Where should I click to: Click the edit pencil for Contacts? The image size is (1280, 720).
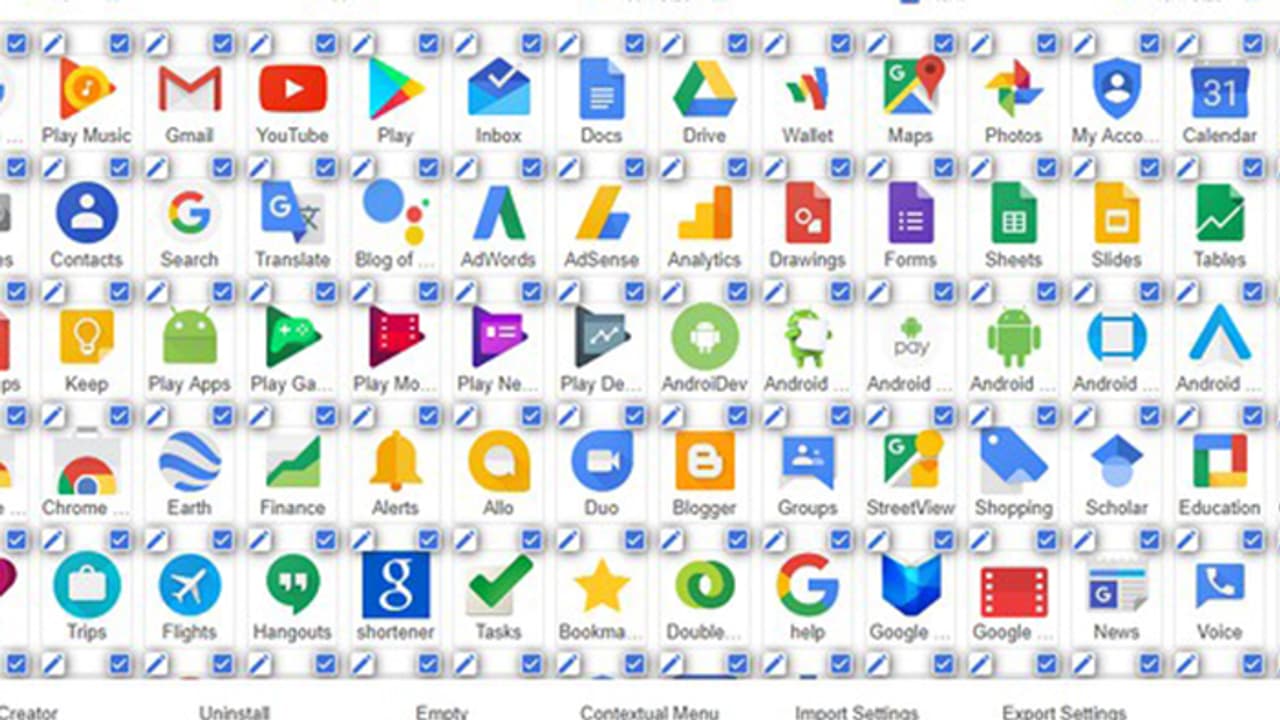53,167
